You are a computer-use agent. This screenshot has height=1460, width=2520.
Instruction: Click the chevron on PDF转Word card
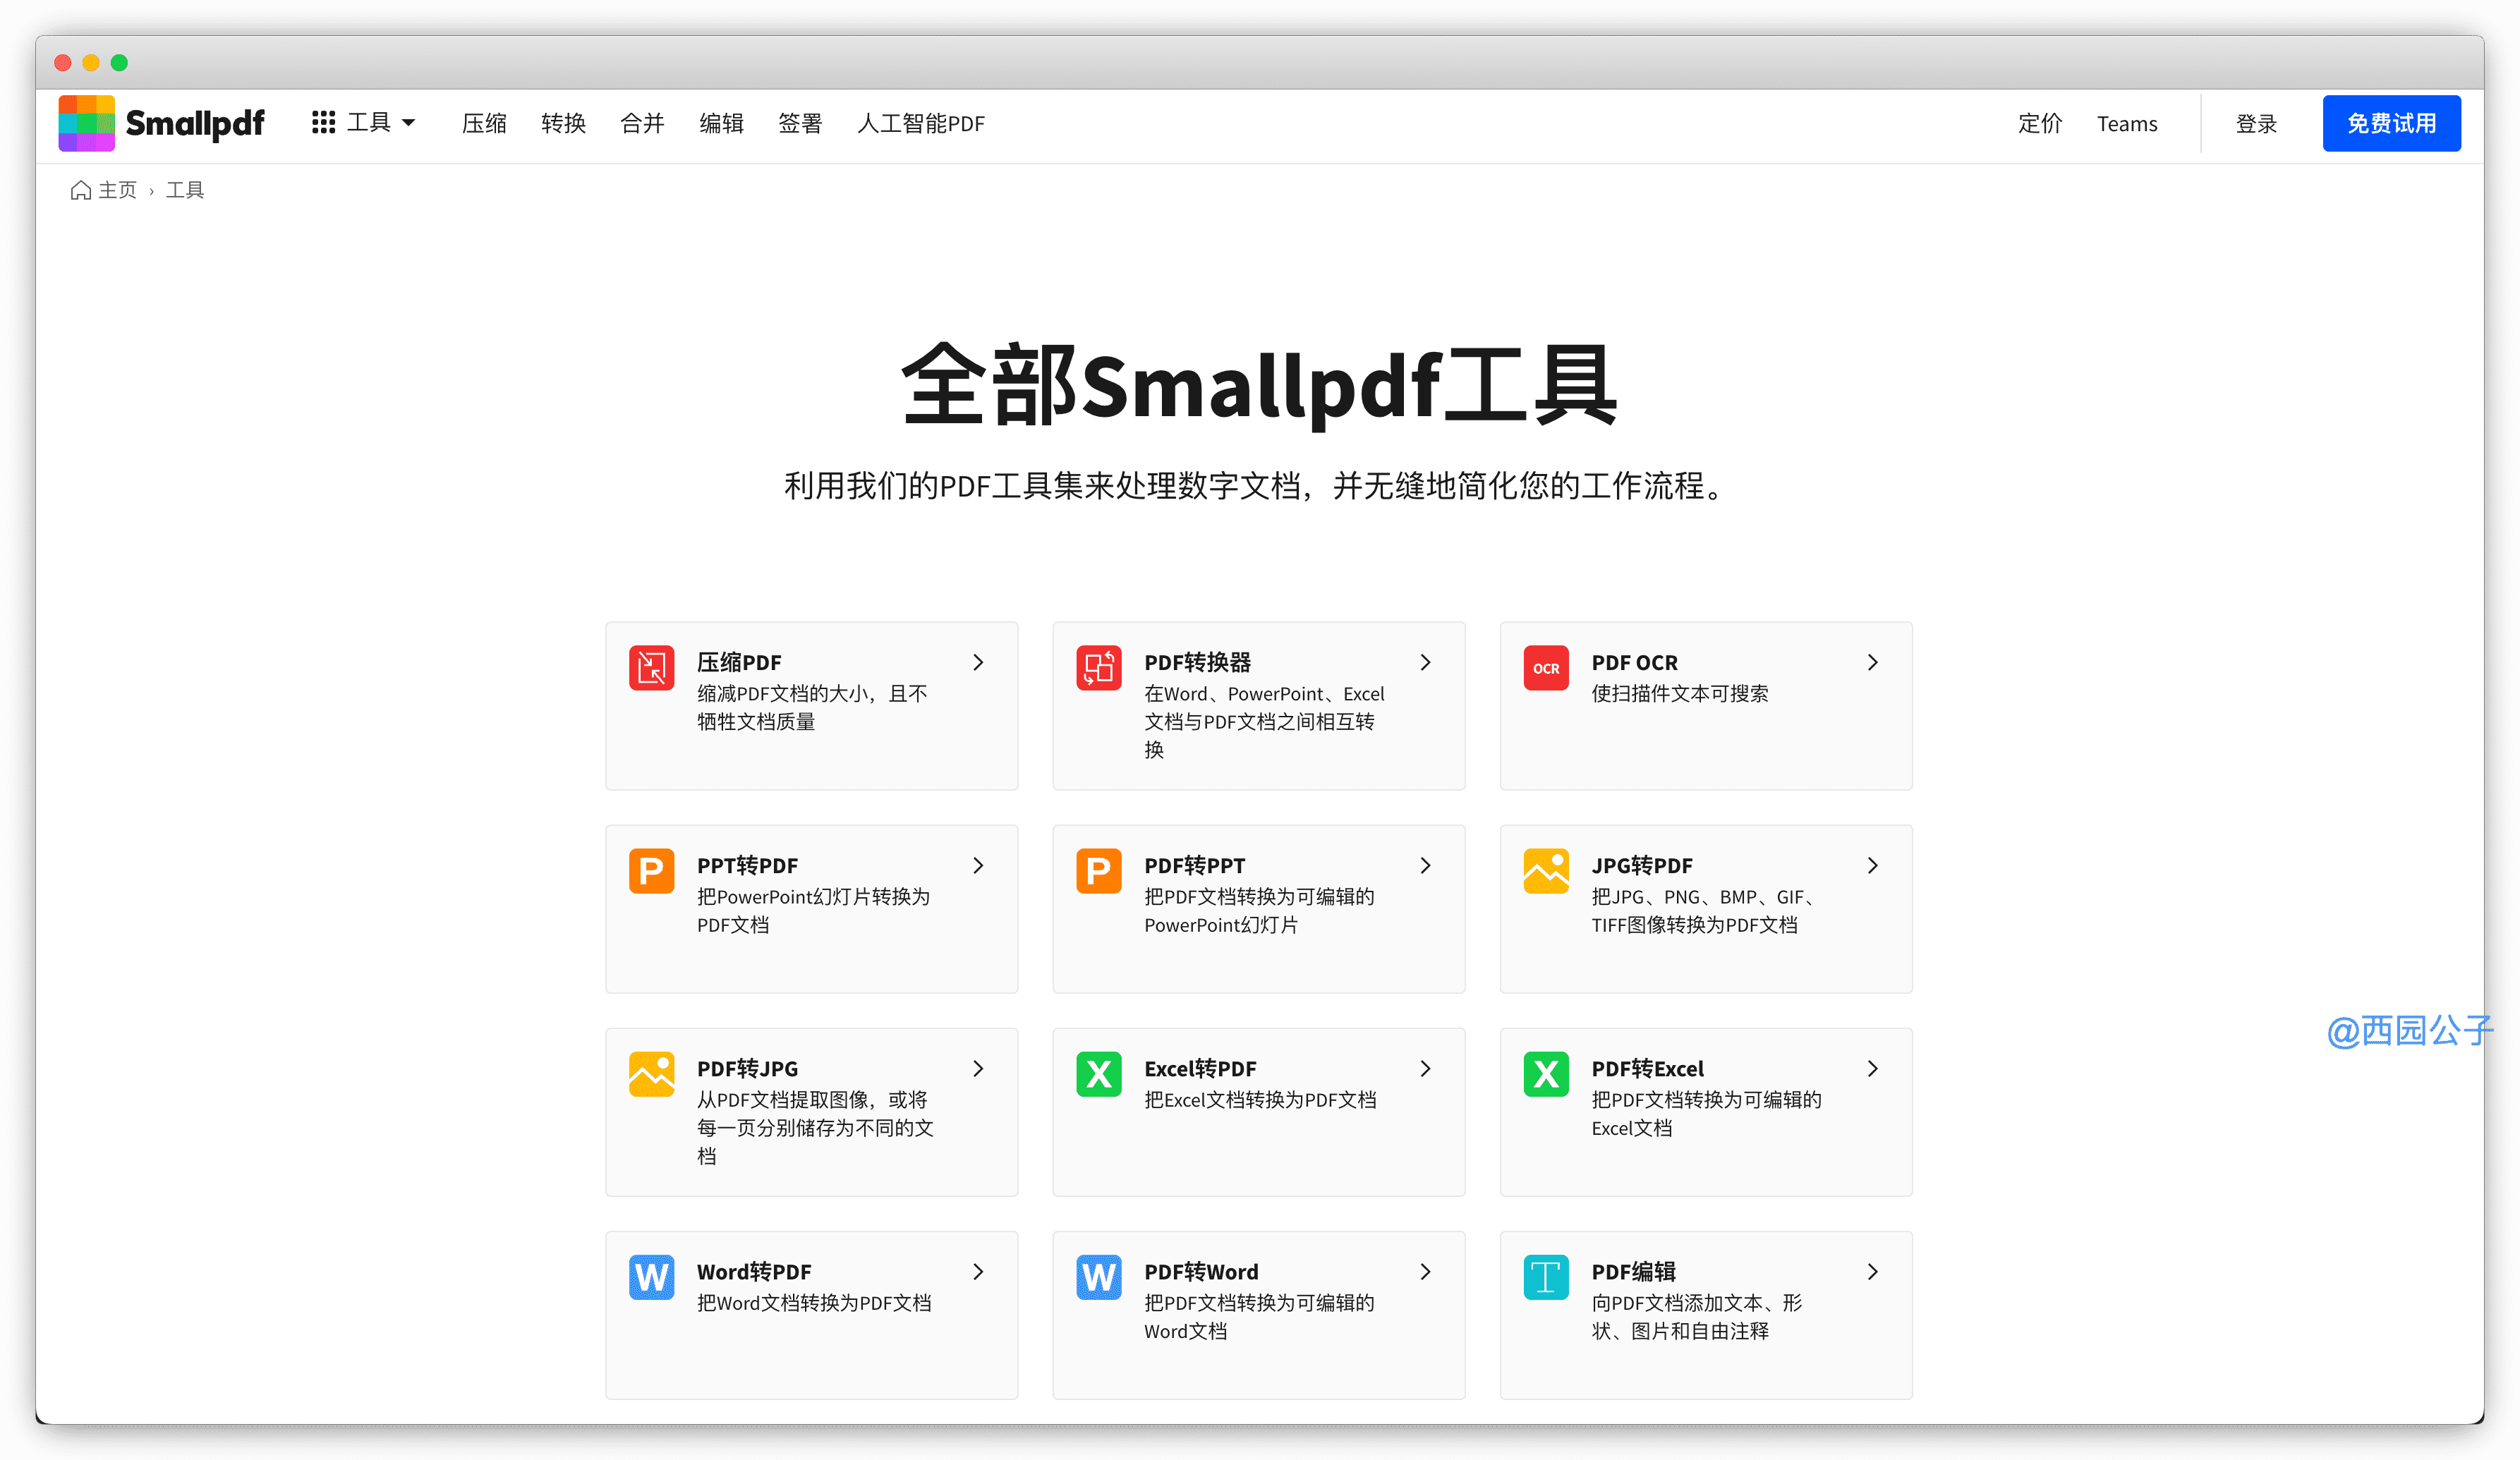coord(1425,1271)
